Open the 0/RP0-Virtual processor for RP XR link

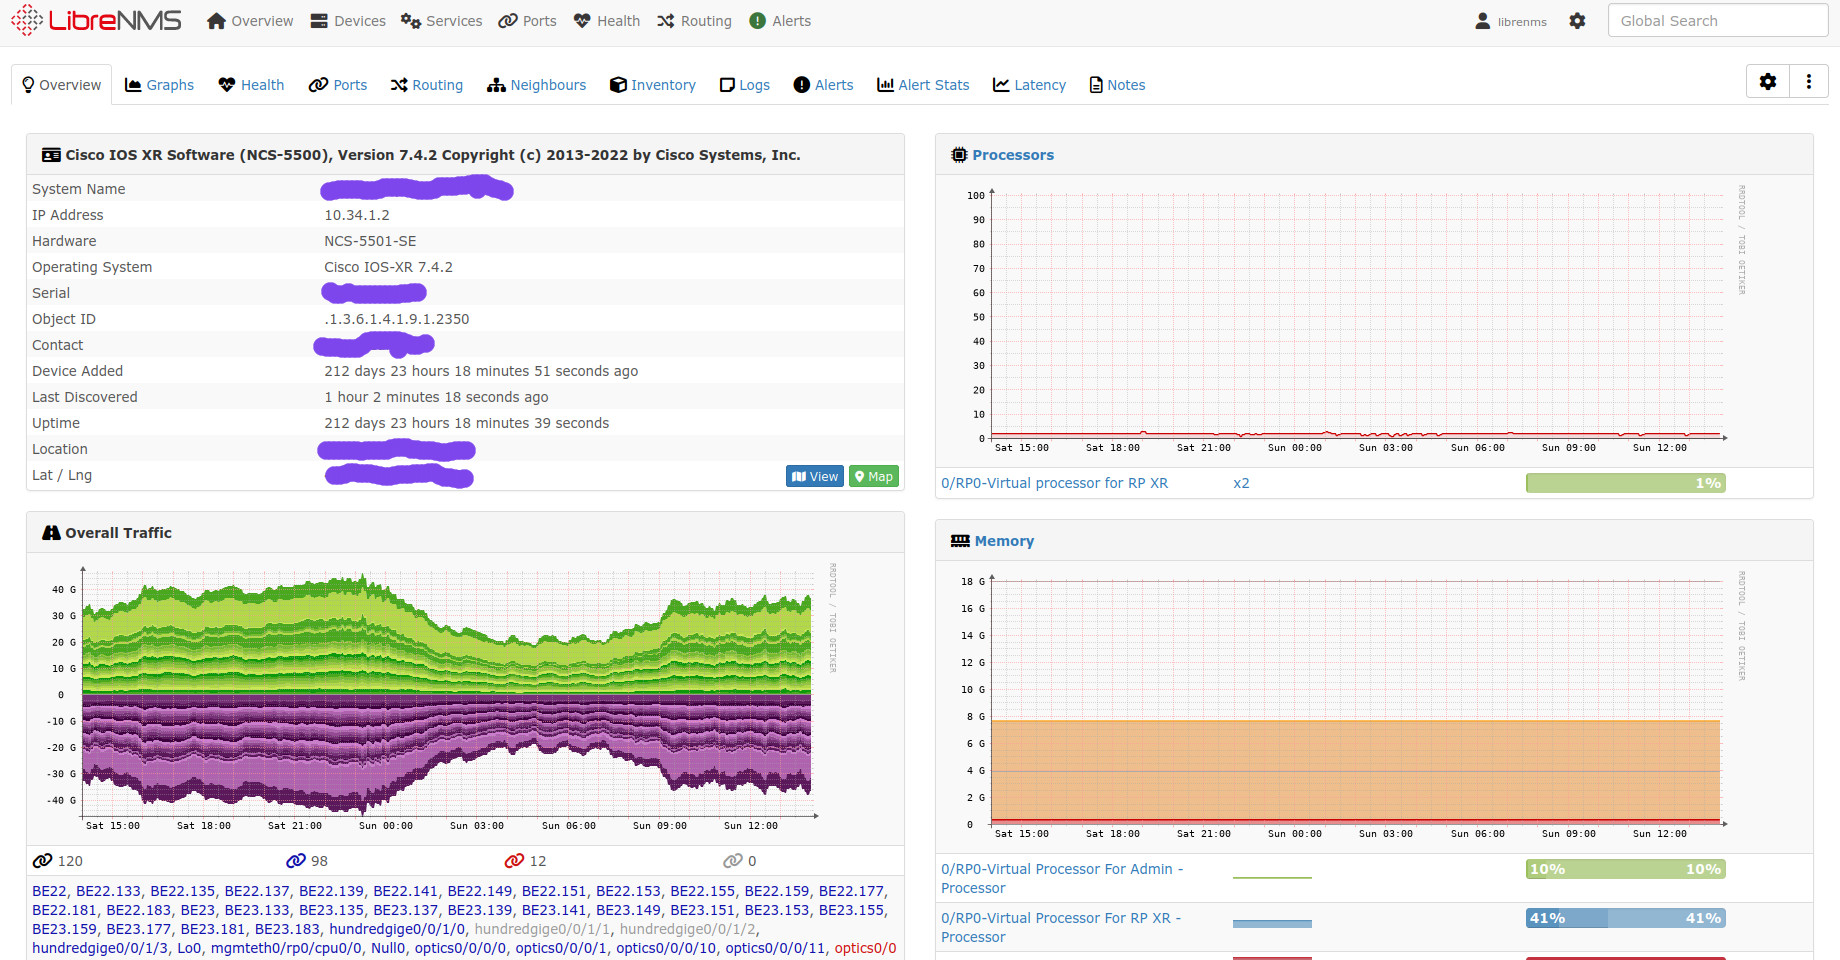[x=1054, y=482]
